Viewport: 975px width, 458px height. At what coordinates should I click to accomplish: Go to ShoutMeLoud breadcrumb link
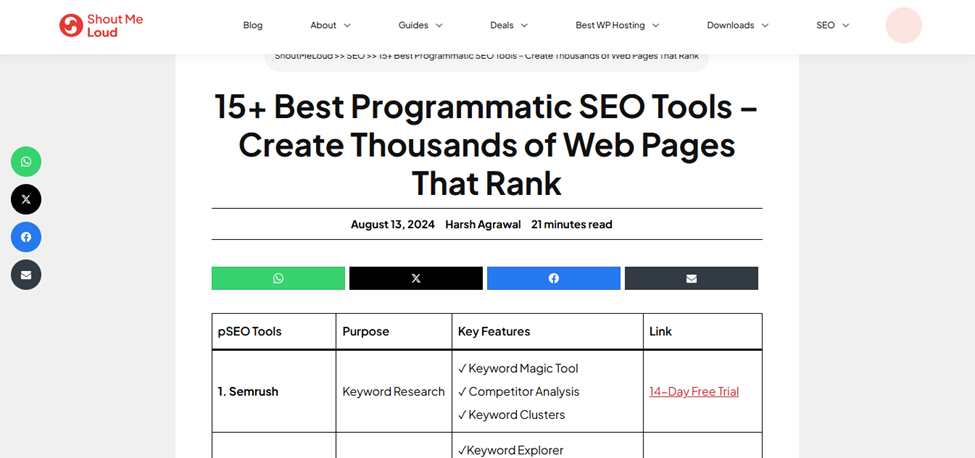pos(303,56)
